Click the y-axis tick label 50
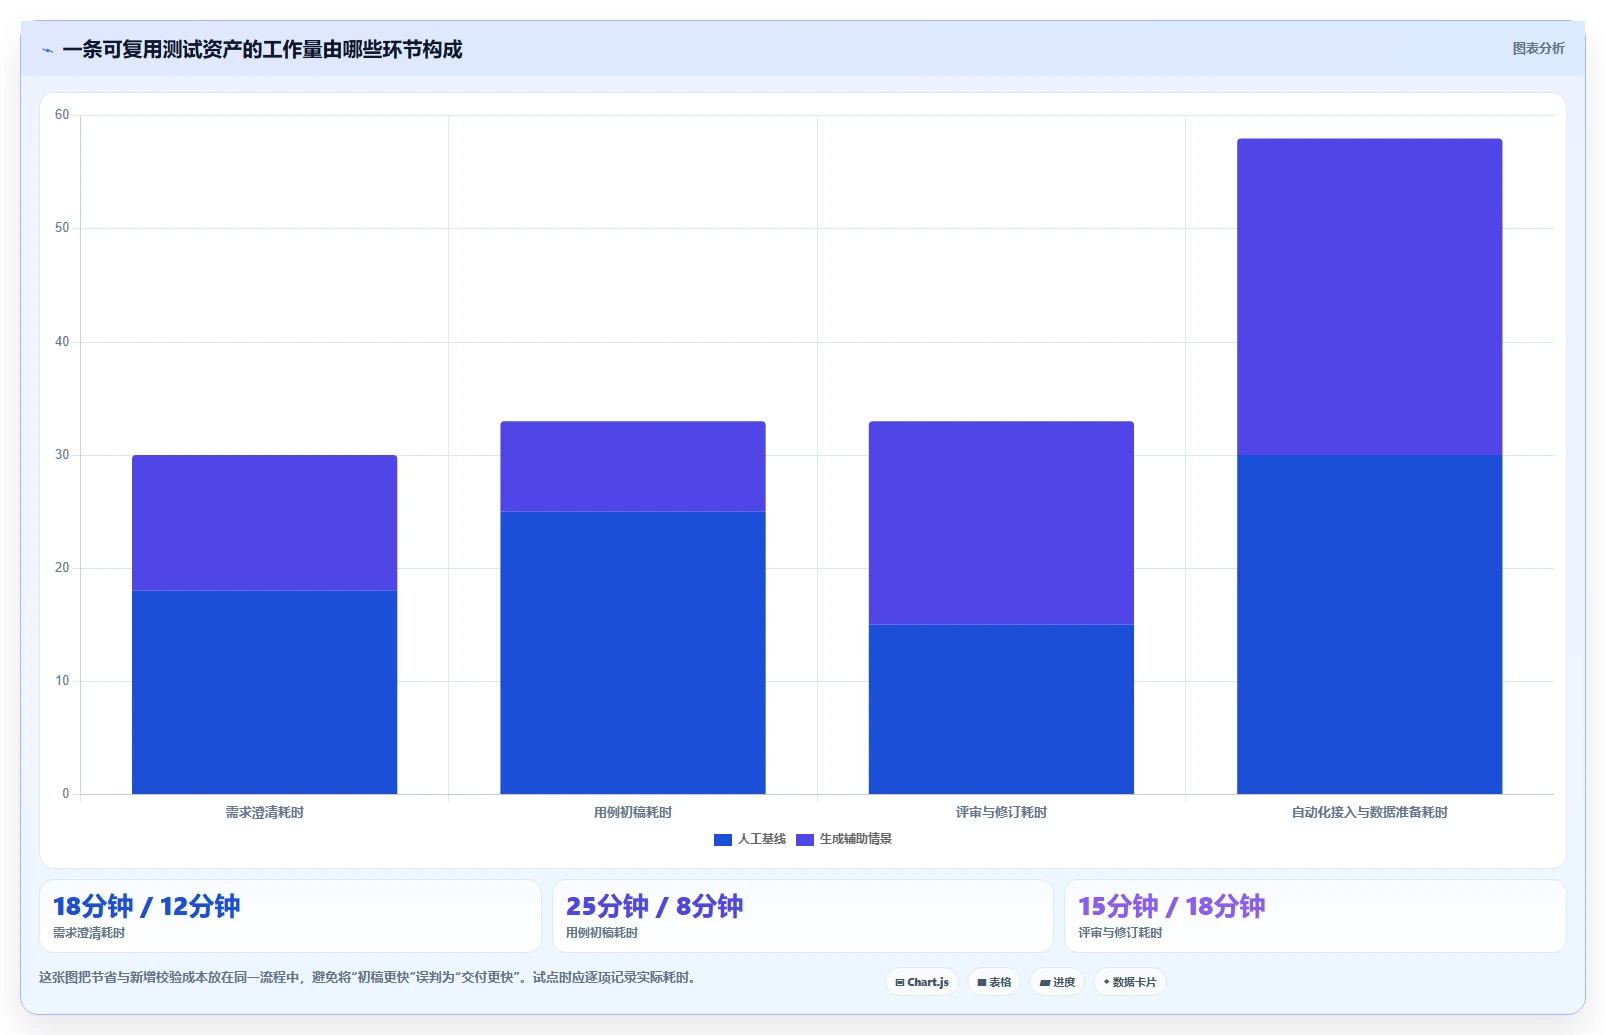1606x1035 pixels. pos(62,228)
